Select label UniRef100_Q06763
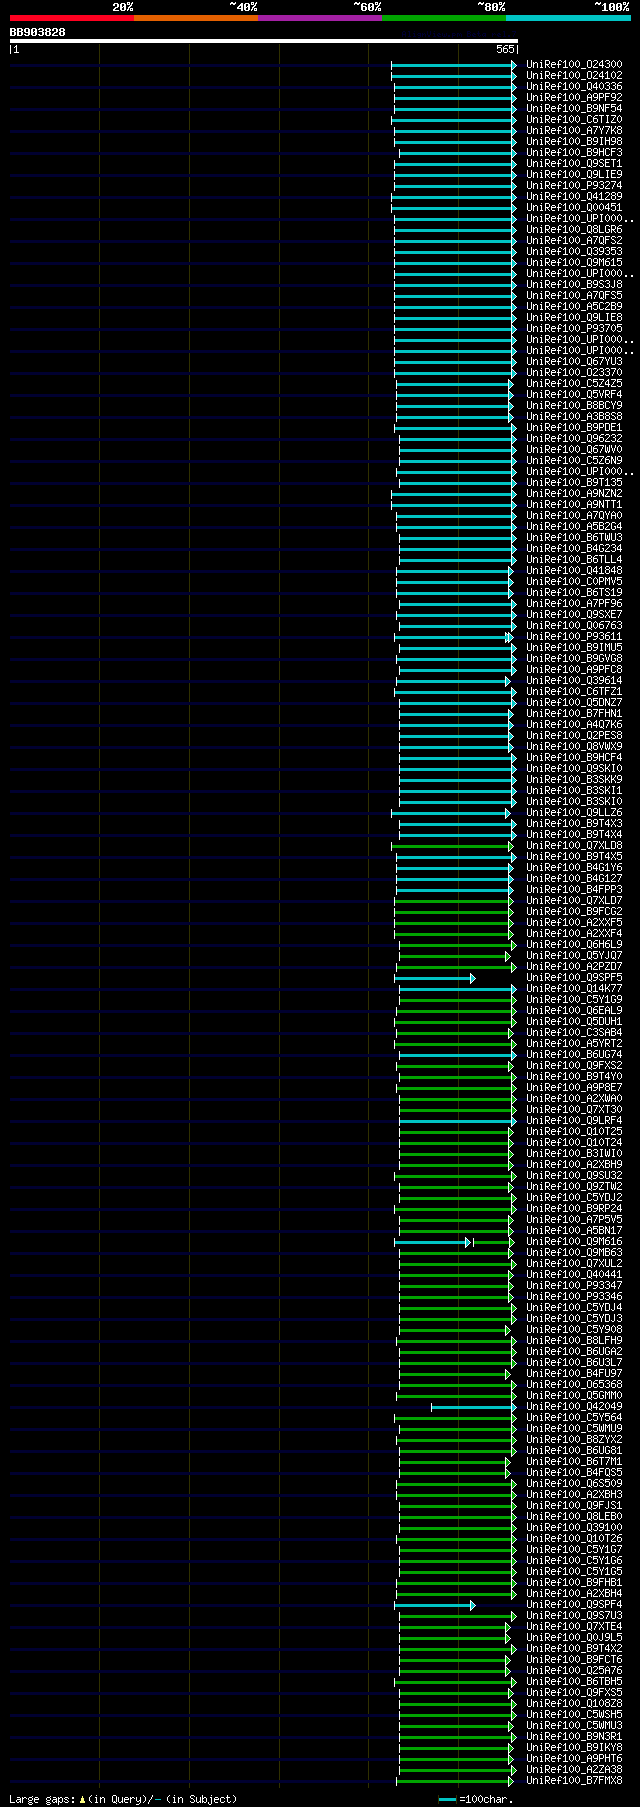640x1807 pixels. coord(574,626)
